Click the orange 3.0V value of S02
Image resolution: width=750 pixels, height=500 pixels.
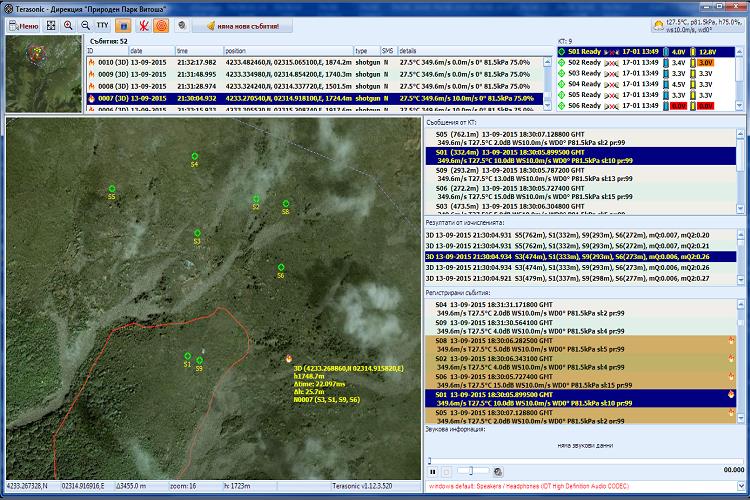click(x=706, y=63)
